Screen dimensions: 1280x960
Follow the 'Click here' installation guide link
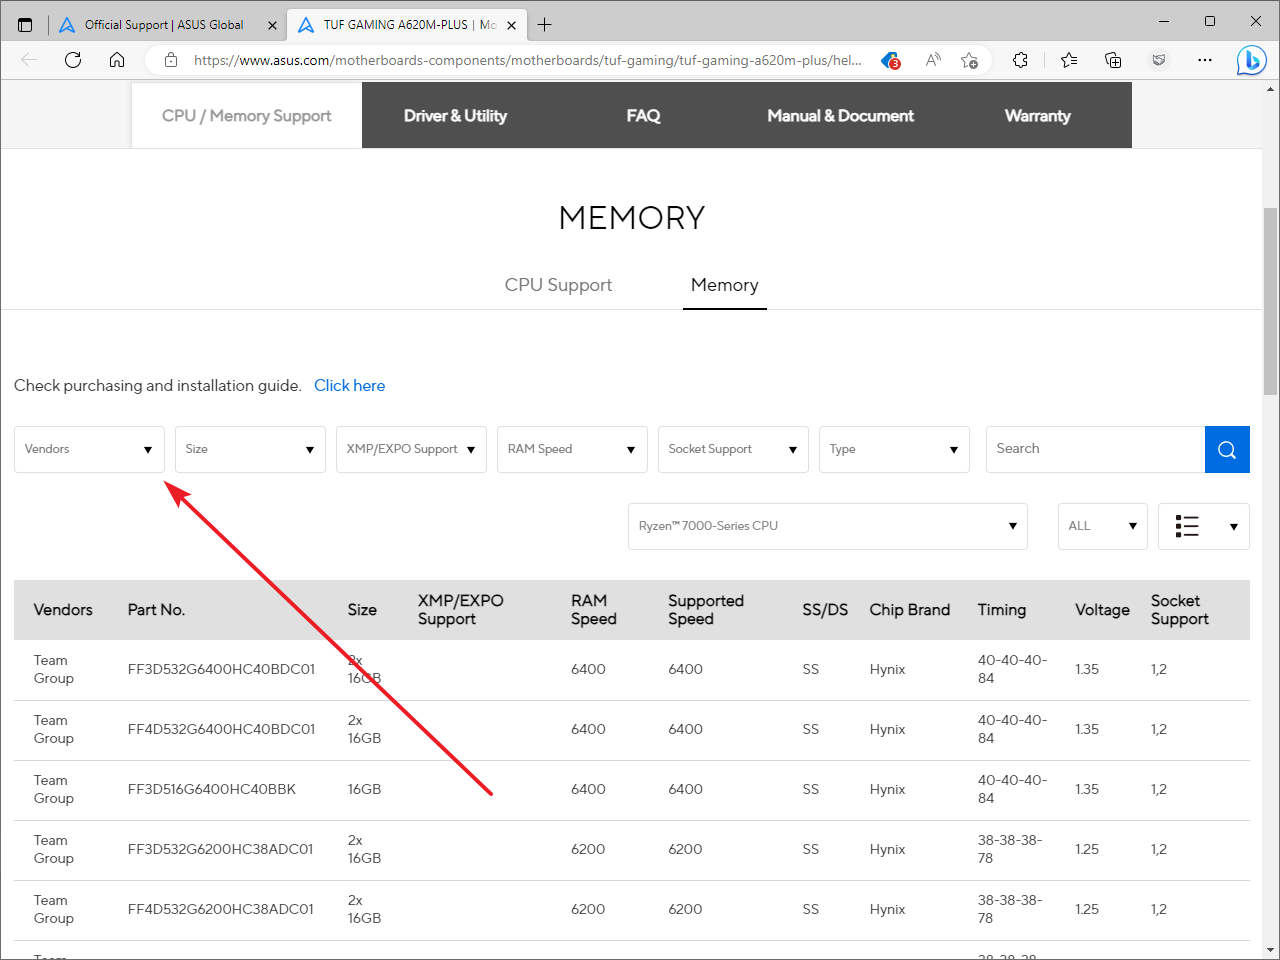coord(349,386)
